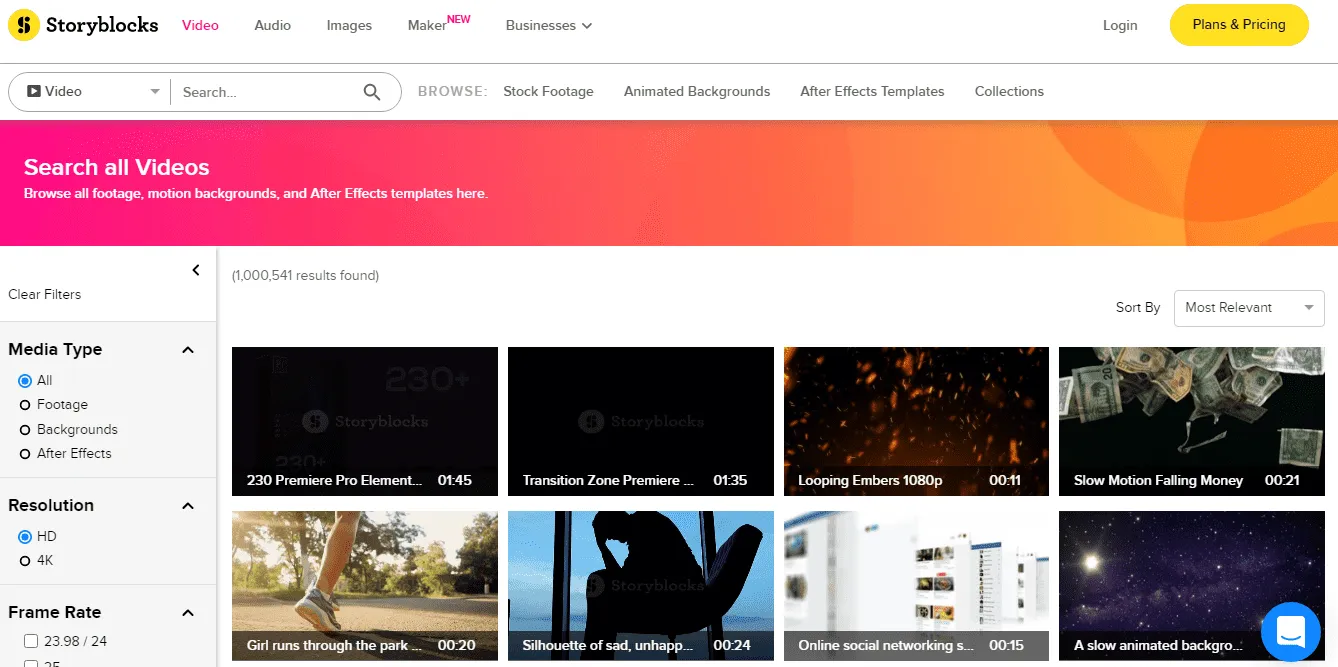
Task: Open the Most Relevant sort dropdown
Action: coord(1248,308)
